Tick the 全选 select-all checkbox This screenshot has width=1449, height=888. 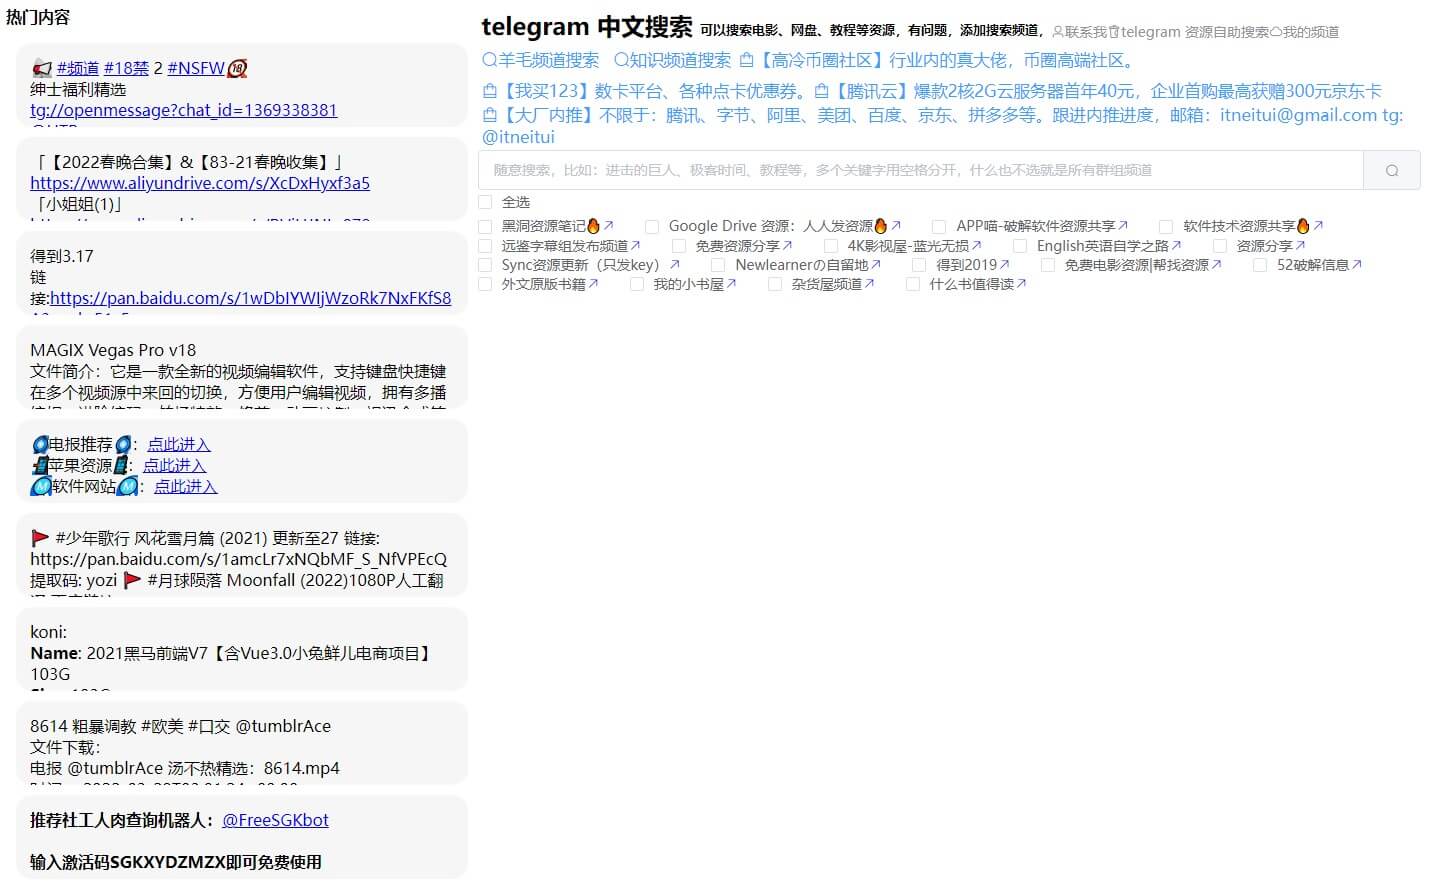[x=485, y=202]
